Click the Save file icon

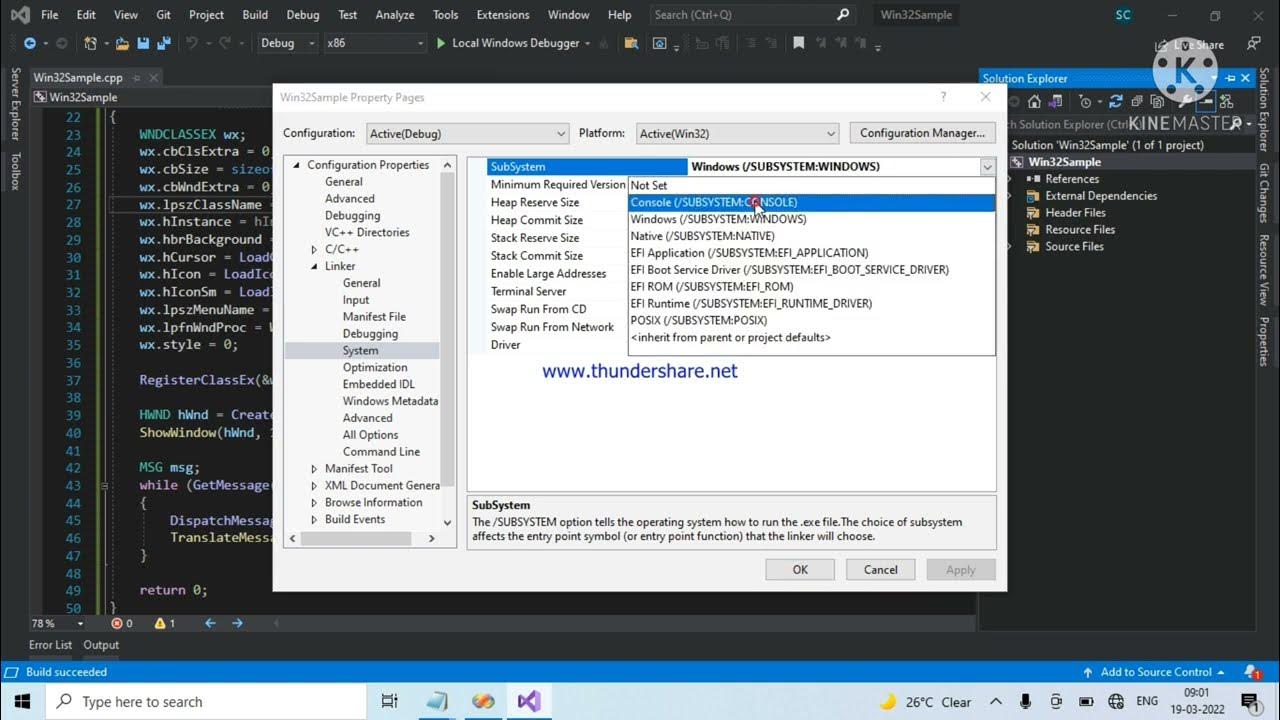[143, 43]
